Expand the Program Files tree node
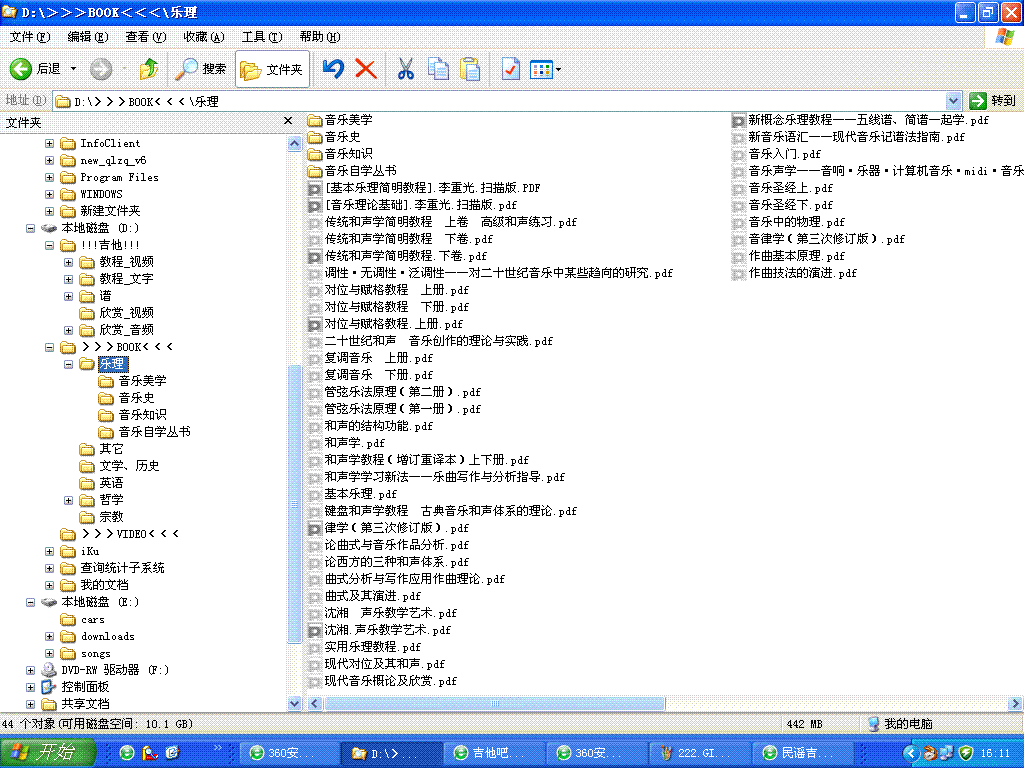1024x768 pixels. pyautogui.click(x=49, y=177)
